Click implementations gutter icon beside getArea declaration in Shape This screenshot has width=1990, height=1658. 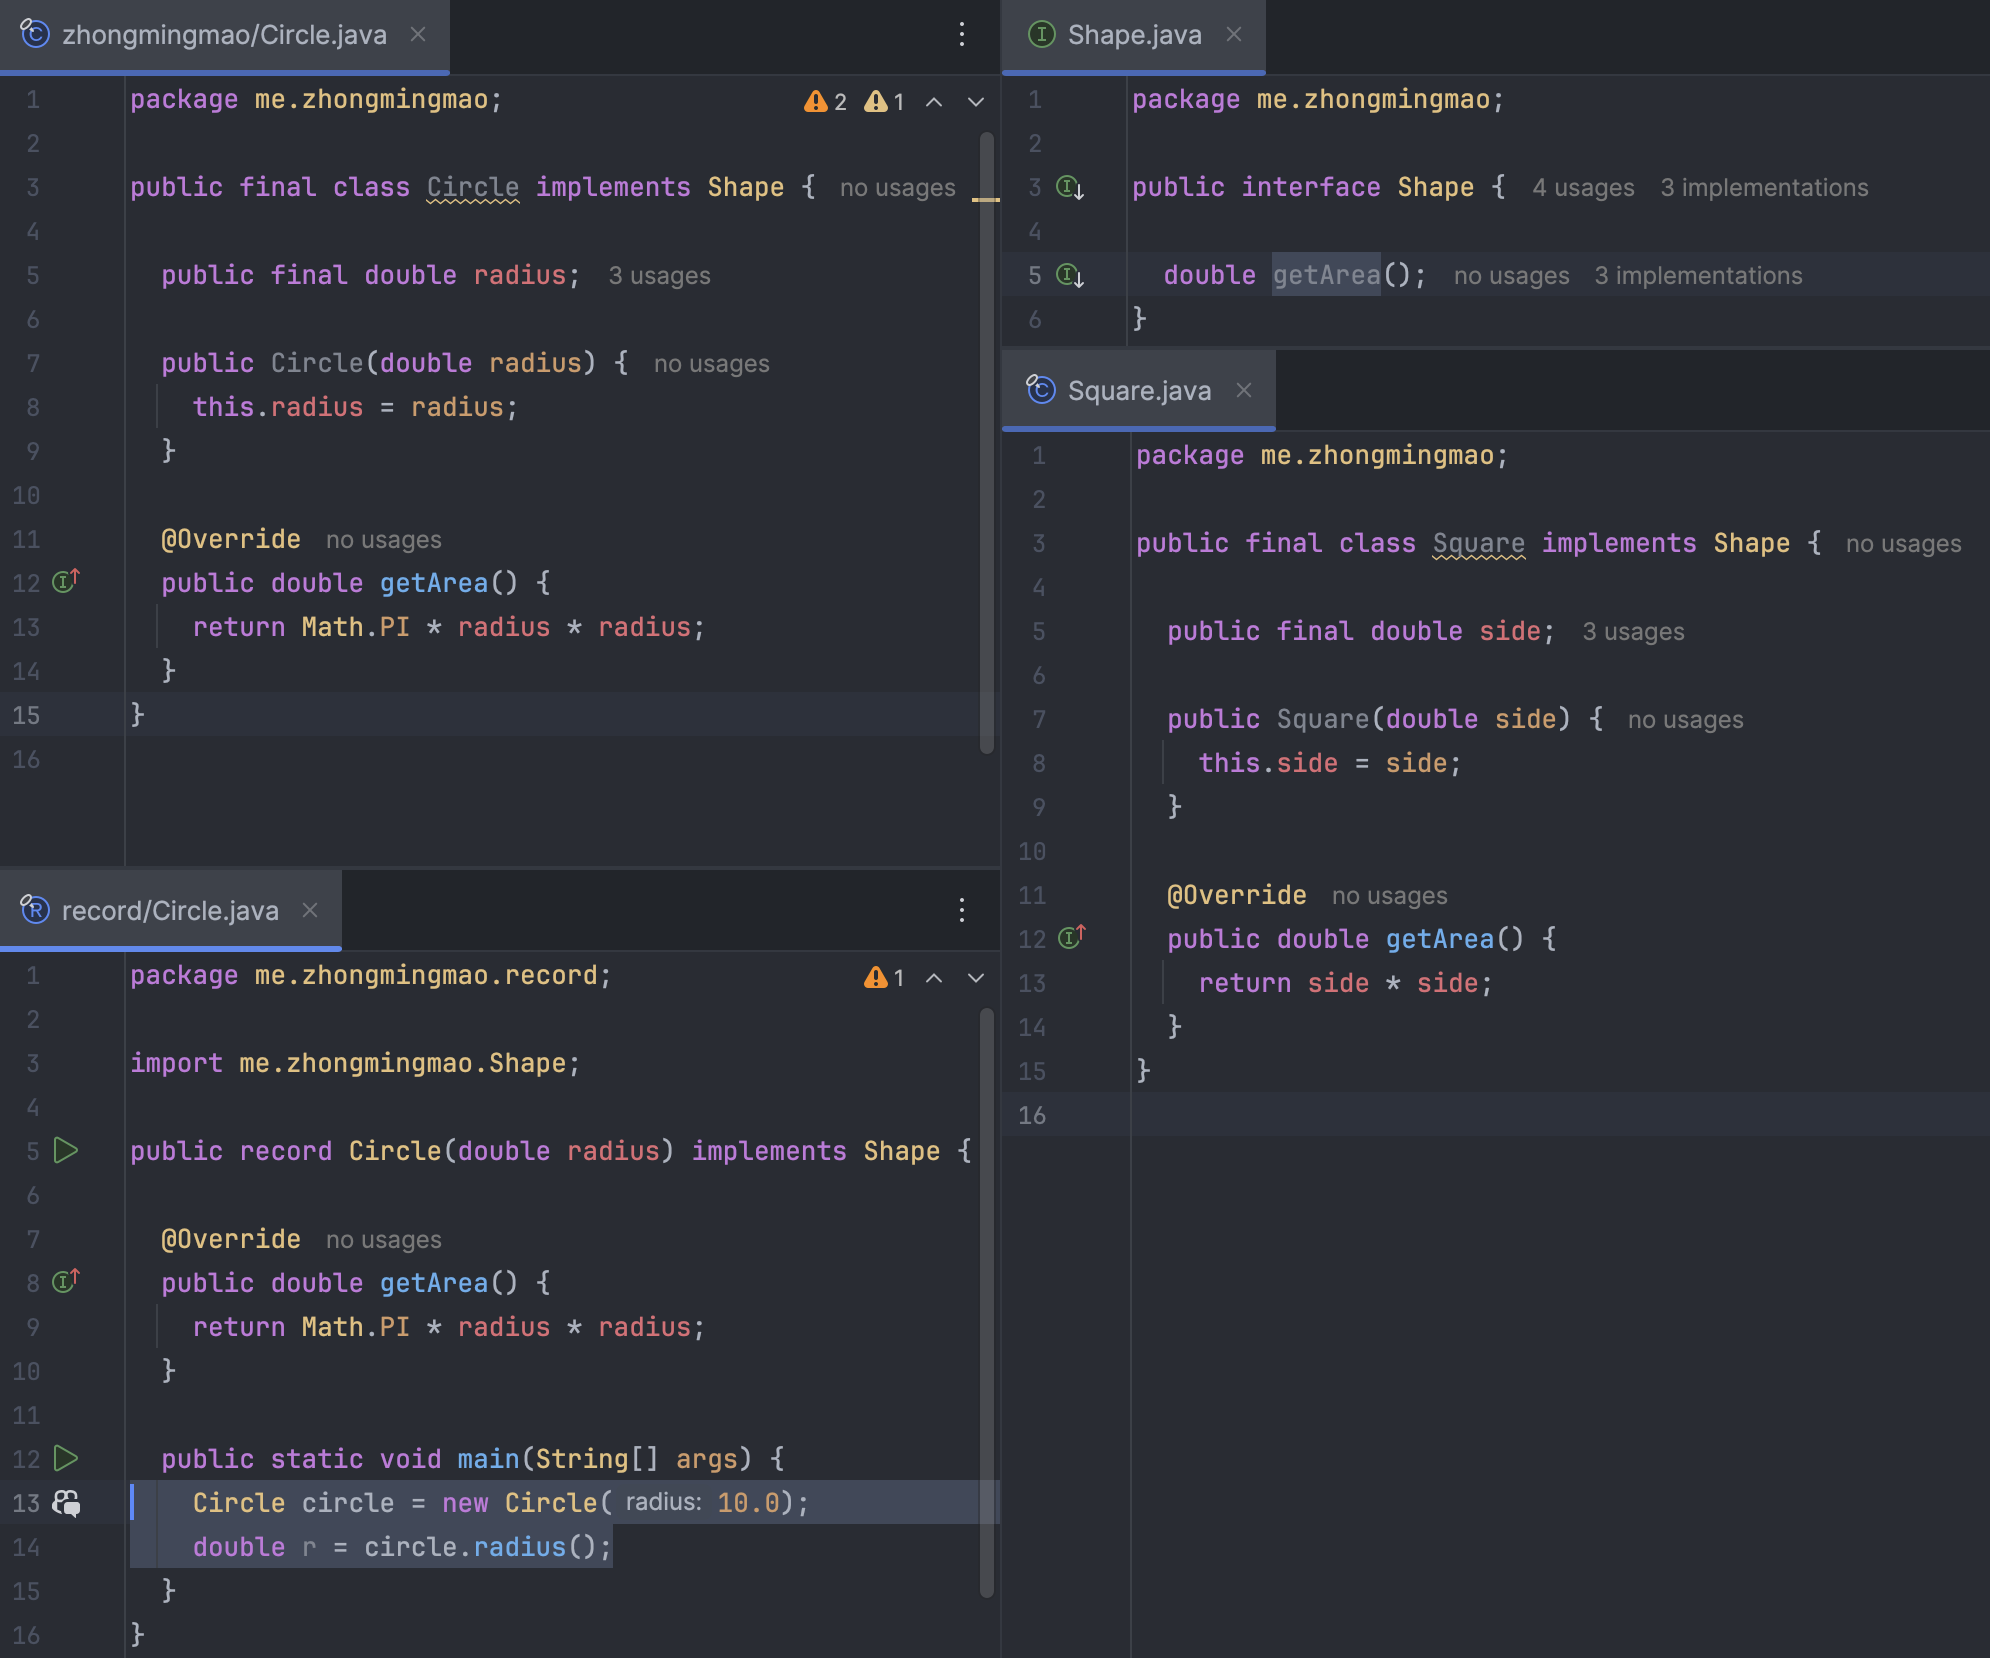coord(1070,275)
